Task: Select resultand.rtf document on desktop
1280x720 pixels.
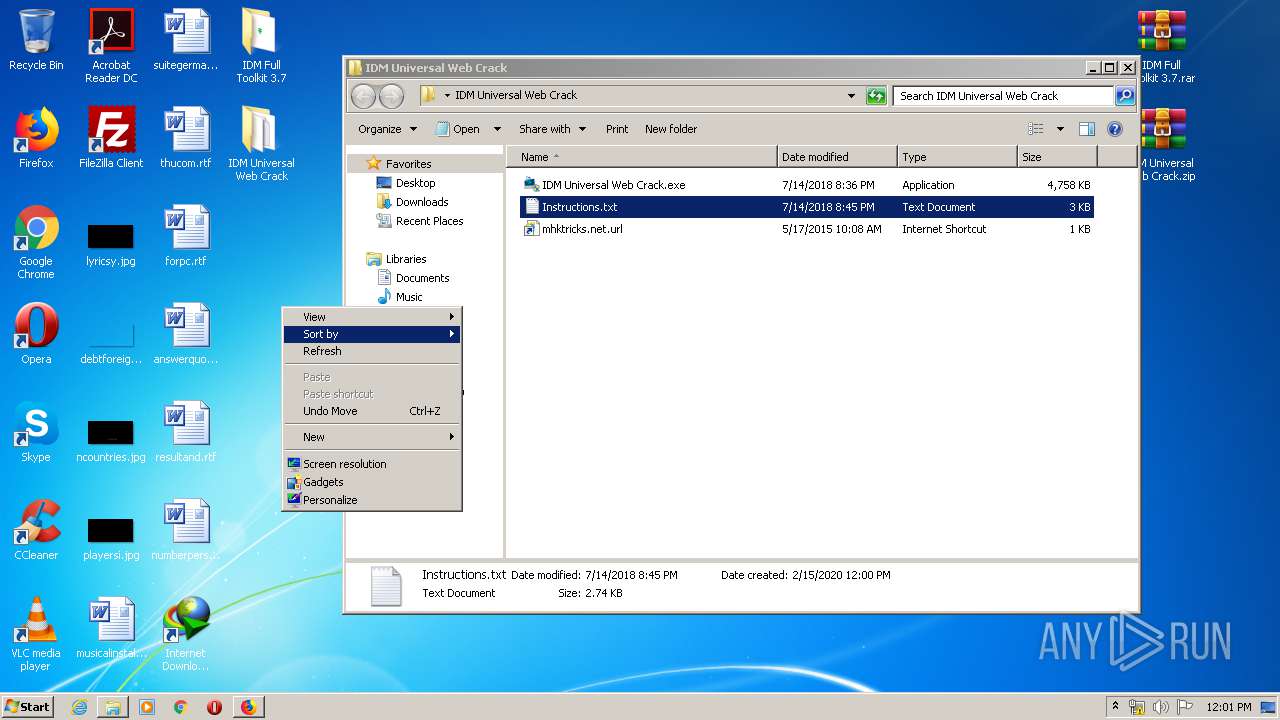Action: (186, 432)
